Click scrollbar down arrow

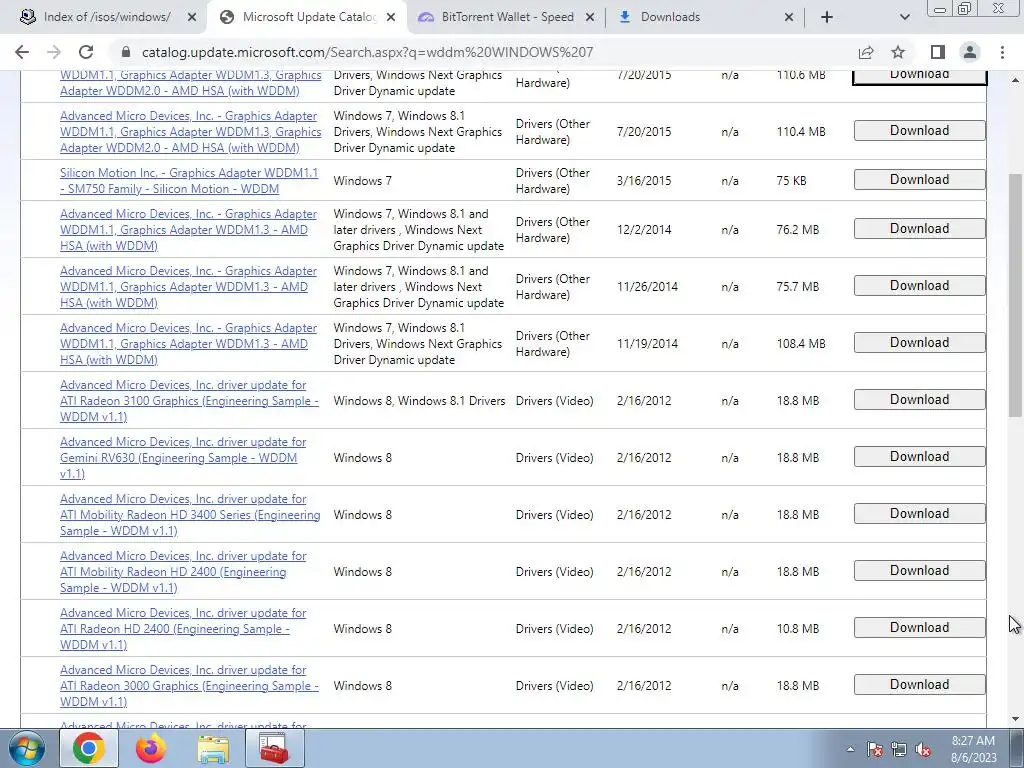pyautogui.click(x=1015, y=720)
